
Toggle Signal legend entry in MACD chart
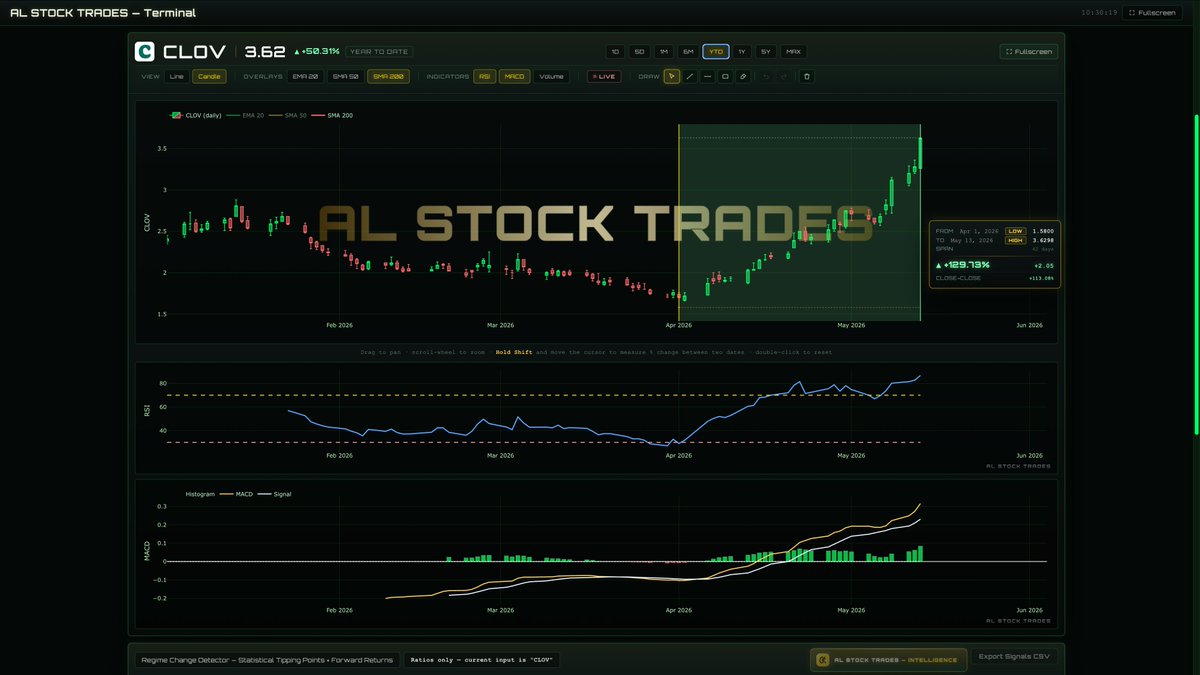click(275, 494)
